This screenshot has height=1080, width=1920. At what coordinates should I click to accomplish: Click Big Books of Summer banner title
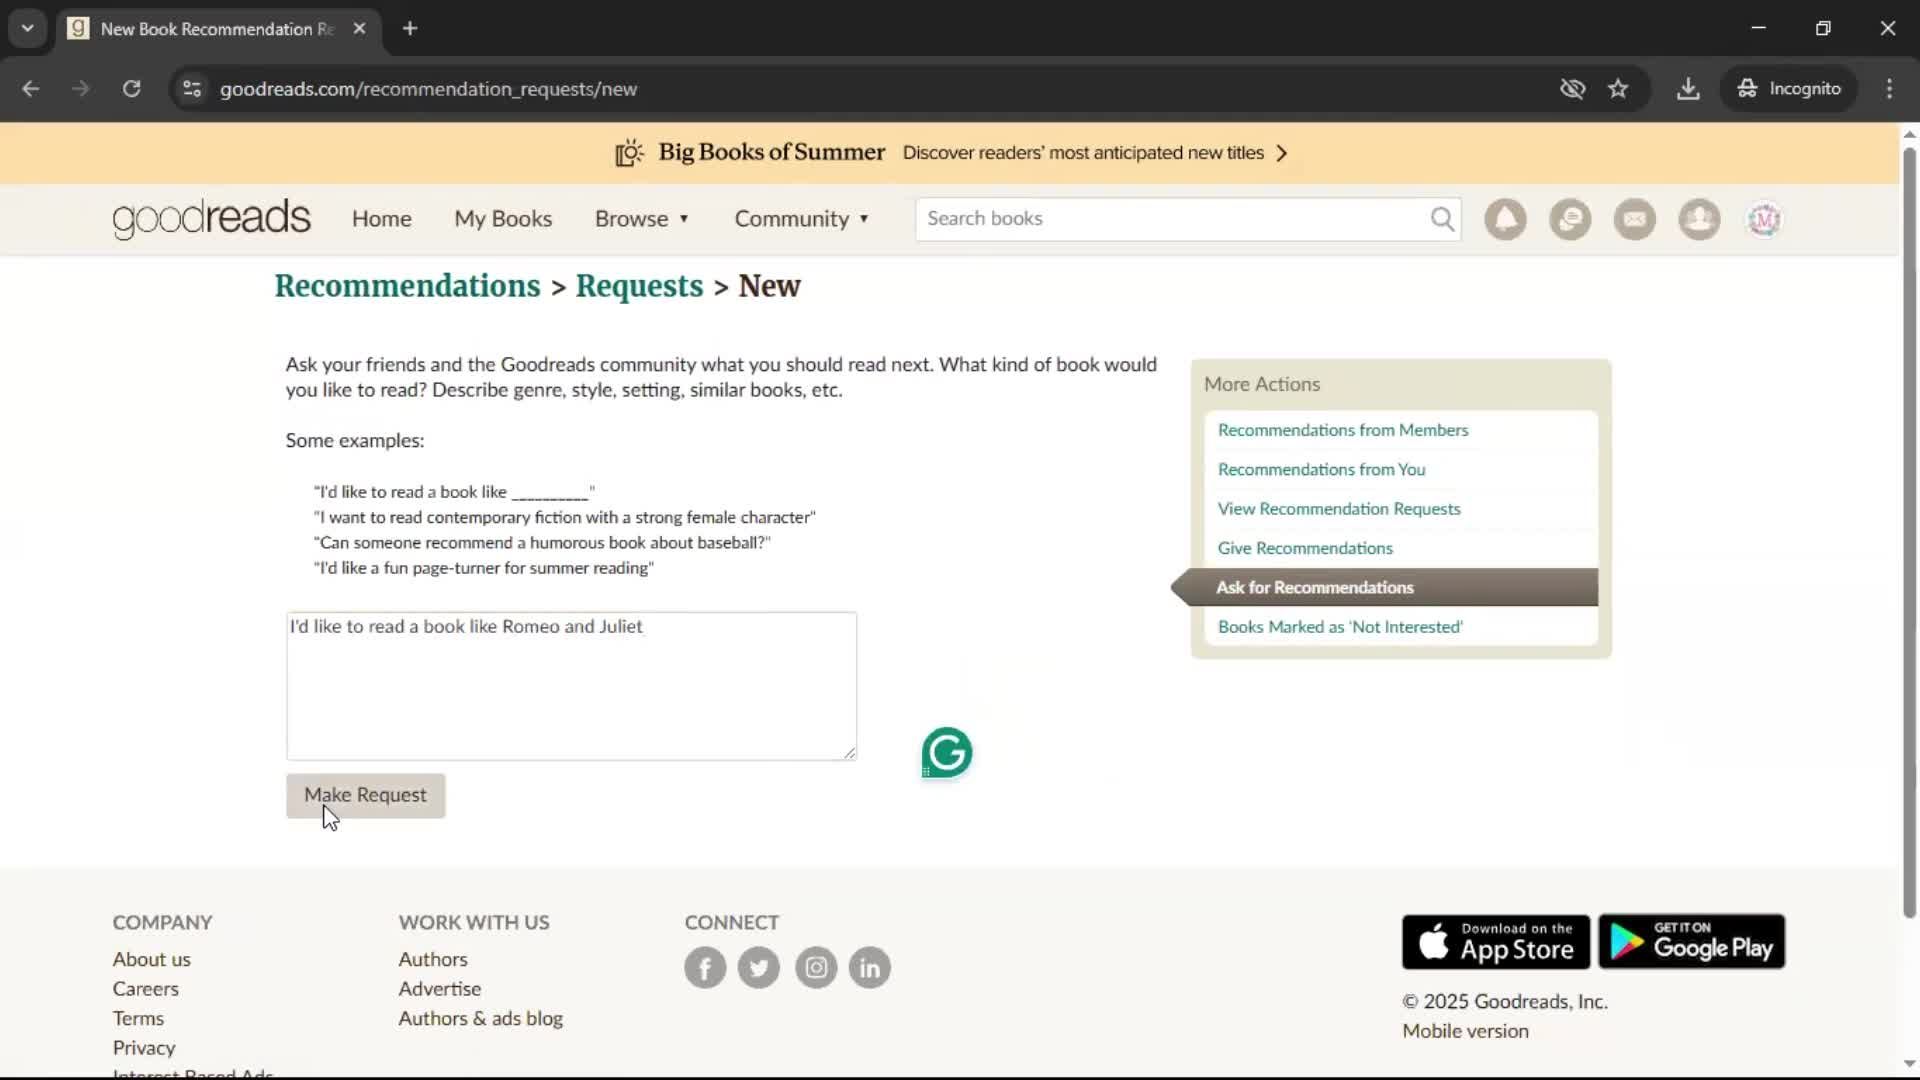coord(771,152)
